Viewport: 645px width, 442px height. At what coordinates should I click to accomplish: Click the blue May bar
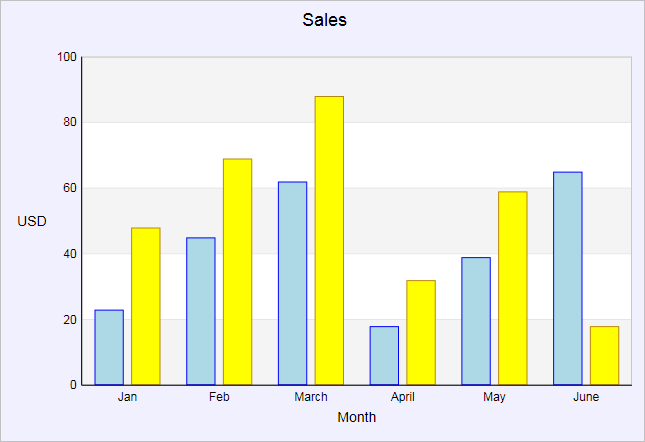[x=476, y=321]
